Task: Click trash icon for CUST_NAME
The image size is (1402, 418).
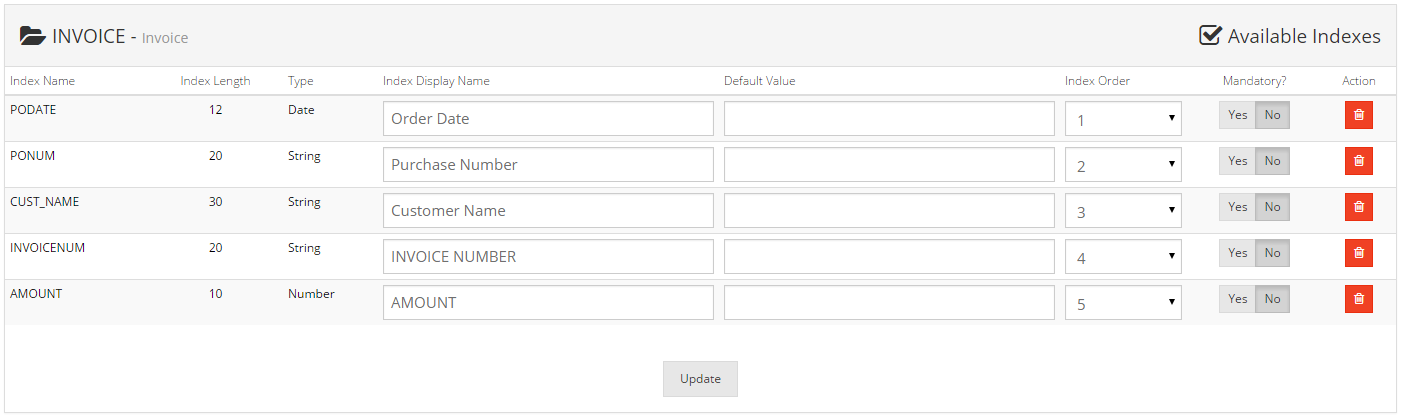Action: click(1358, 207)
